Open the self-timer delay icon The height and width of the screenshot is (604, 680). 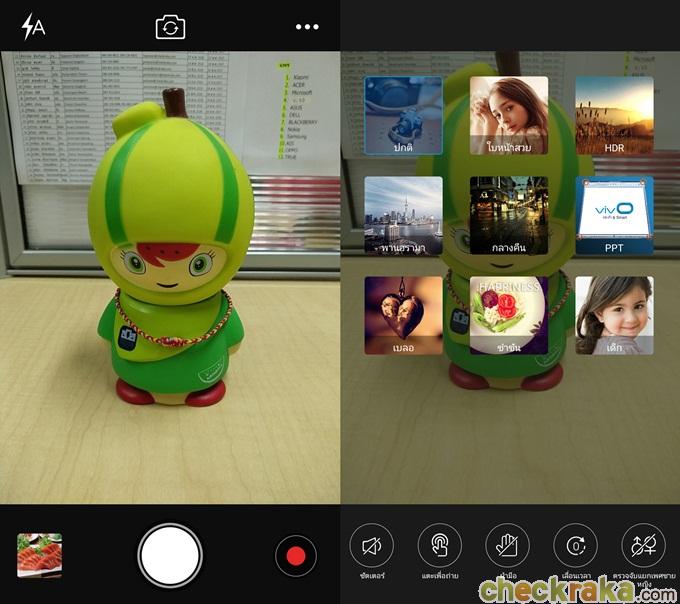click(575, 546)
